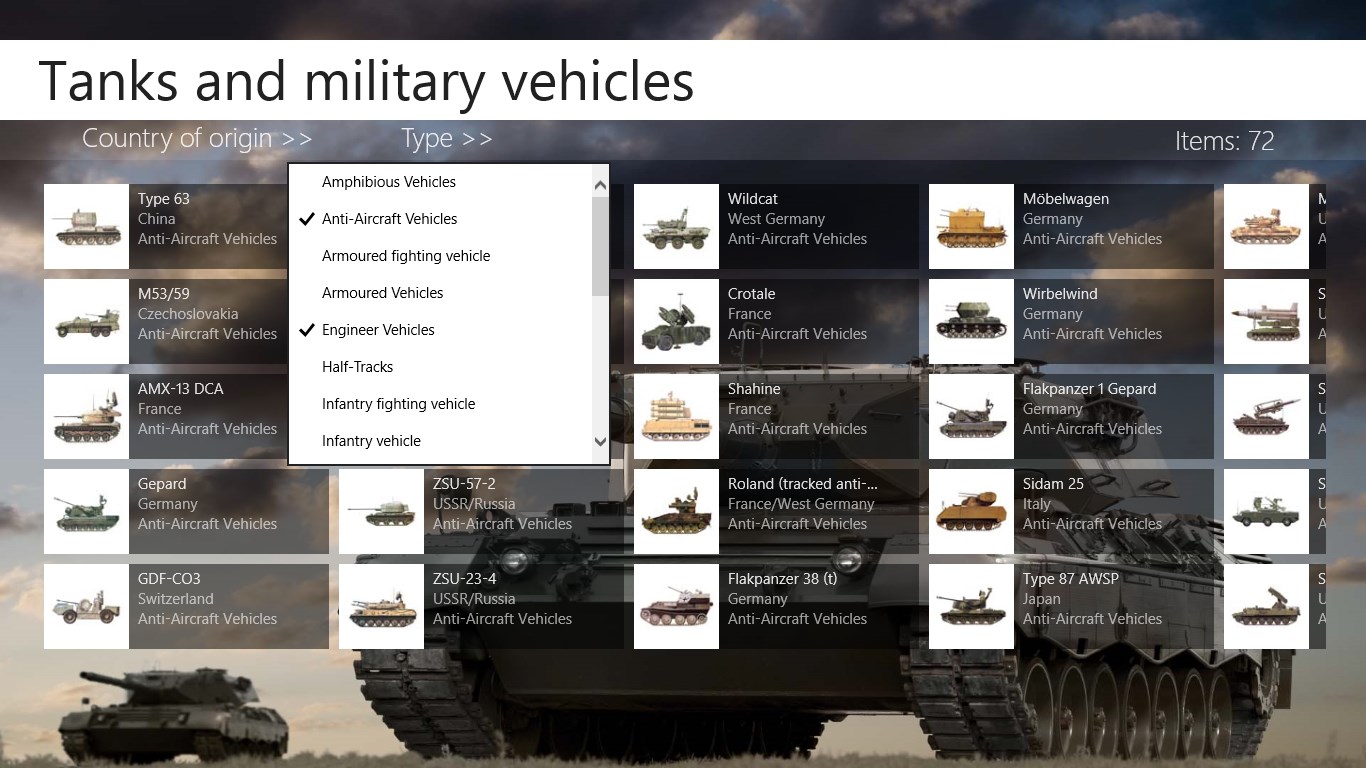Image resolution: width=1366 pixels, height=768 pixels.
Task: Select the Crotale vehicle image
Action: point(676,321)
